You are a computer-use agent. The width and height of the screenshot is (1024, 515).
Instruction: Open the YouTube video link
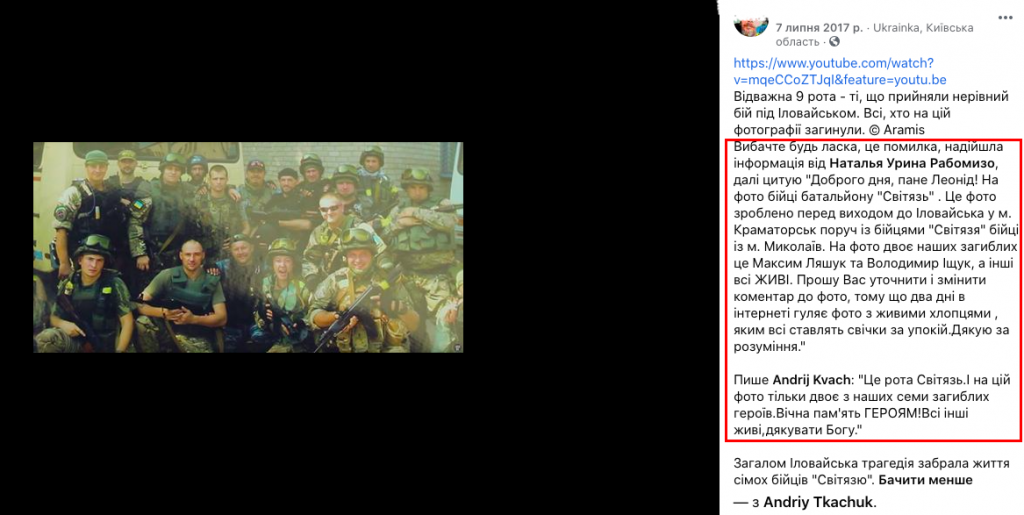840,72
